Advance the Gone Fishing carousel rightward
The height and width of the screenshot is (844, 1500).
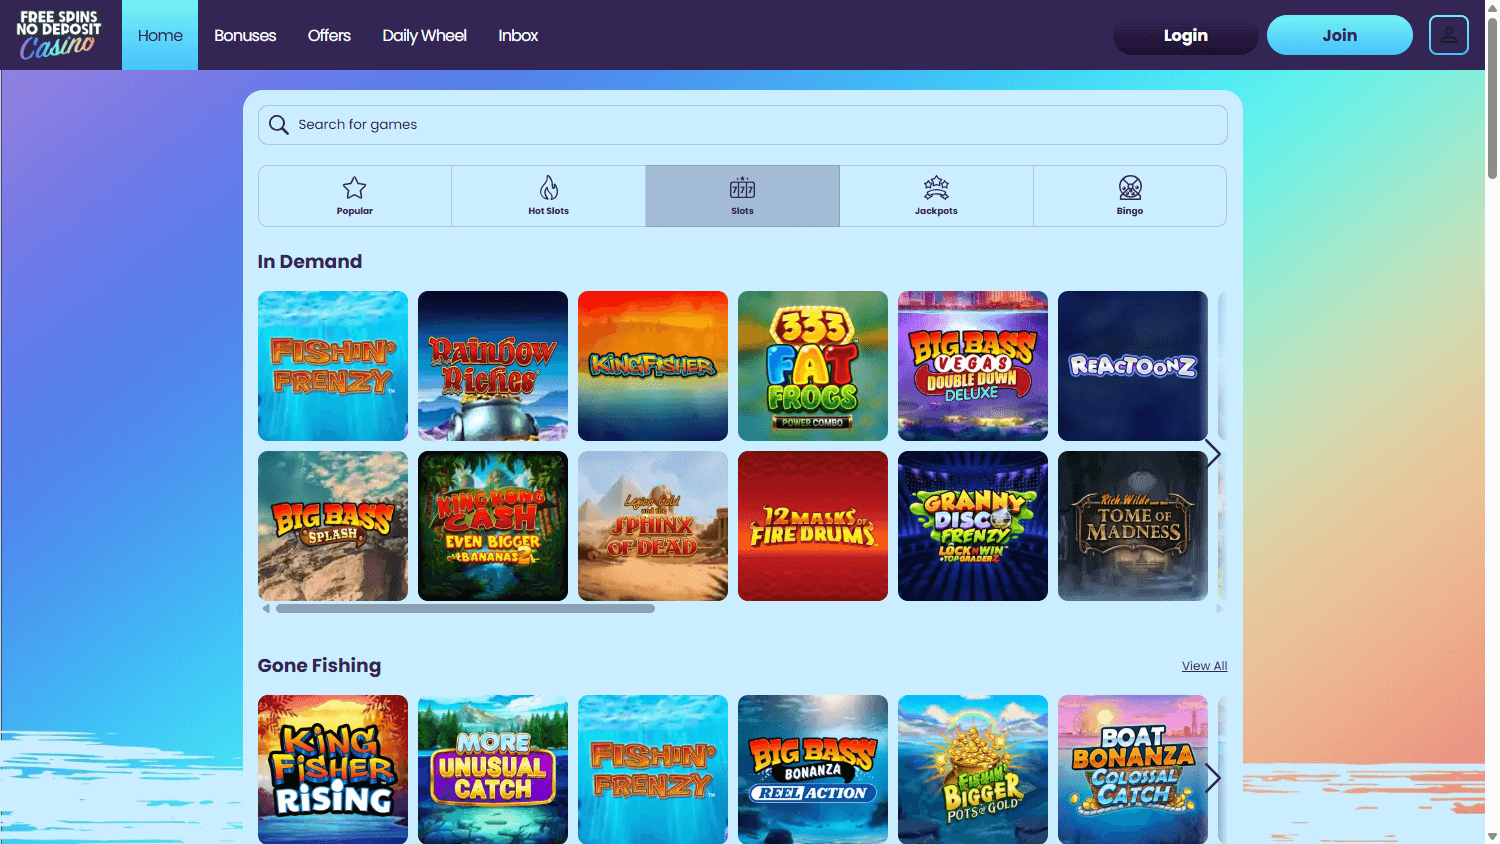coord(1212,777)
